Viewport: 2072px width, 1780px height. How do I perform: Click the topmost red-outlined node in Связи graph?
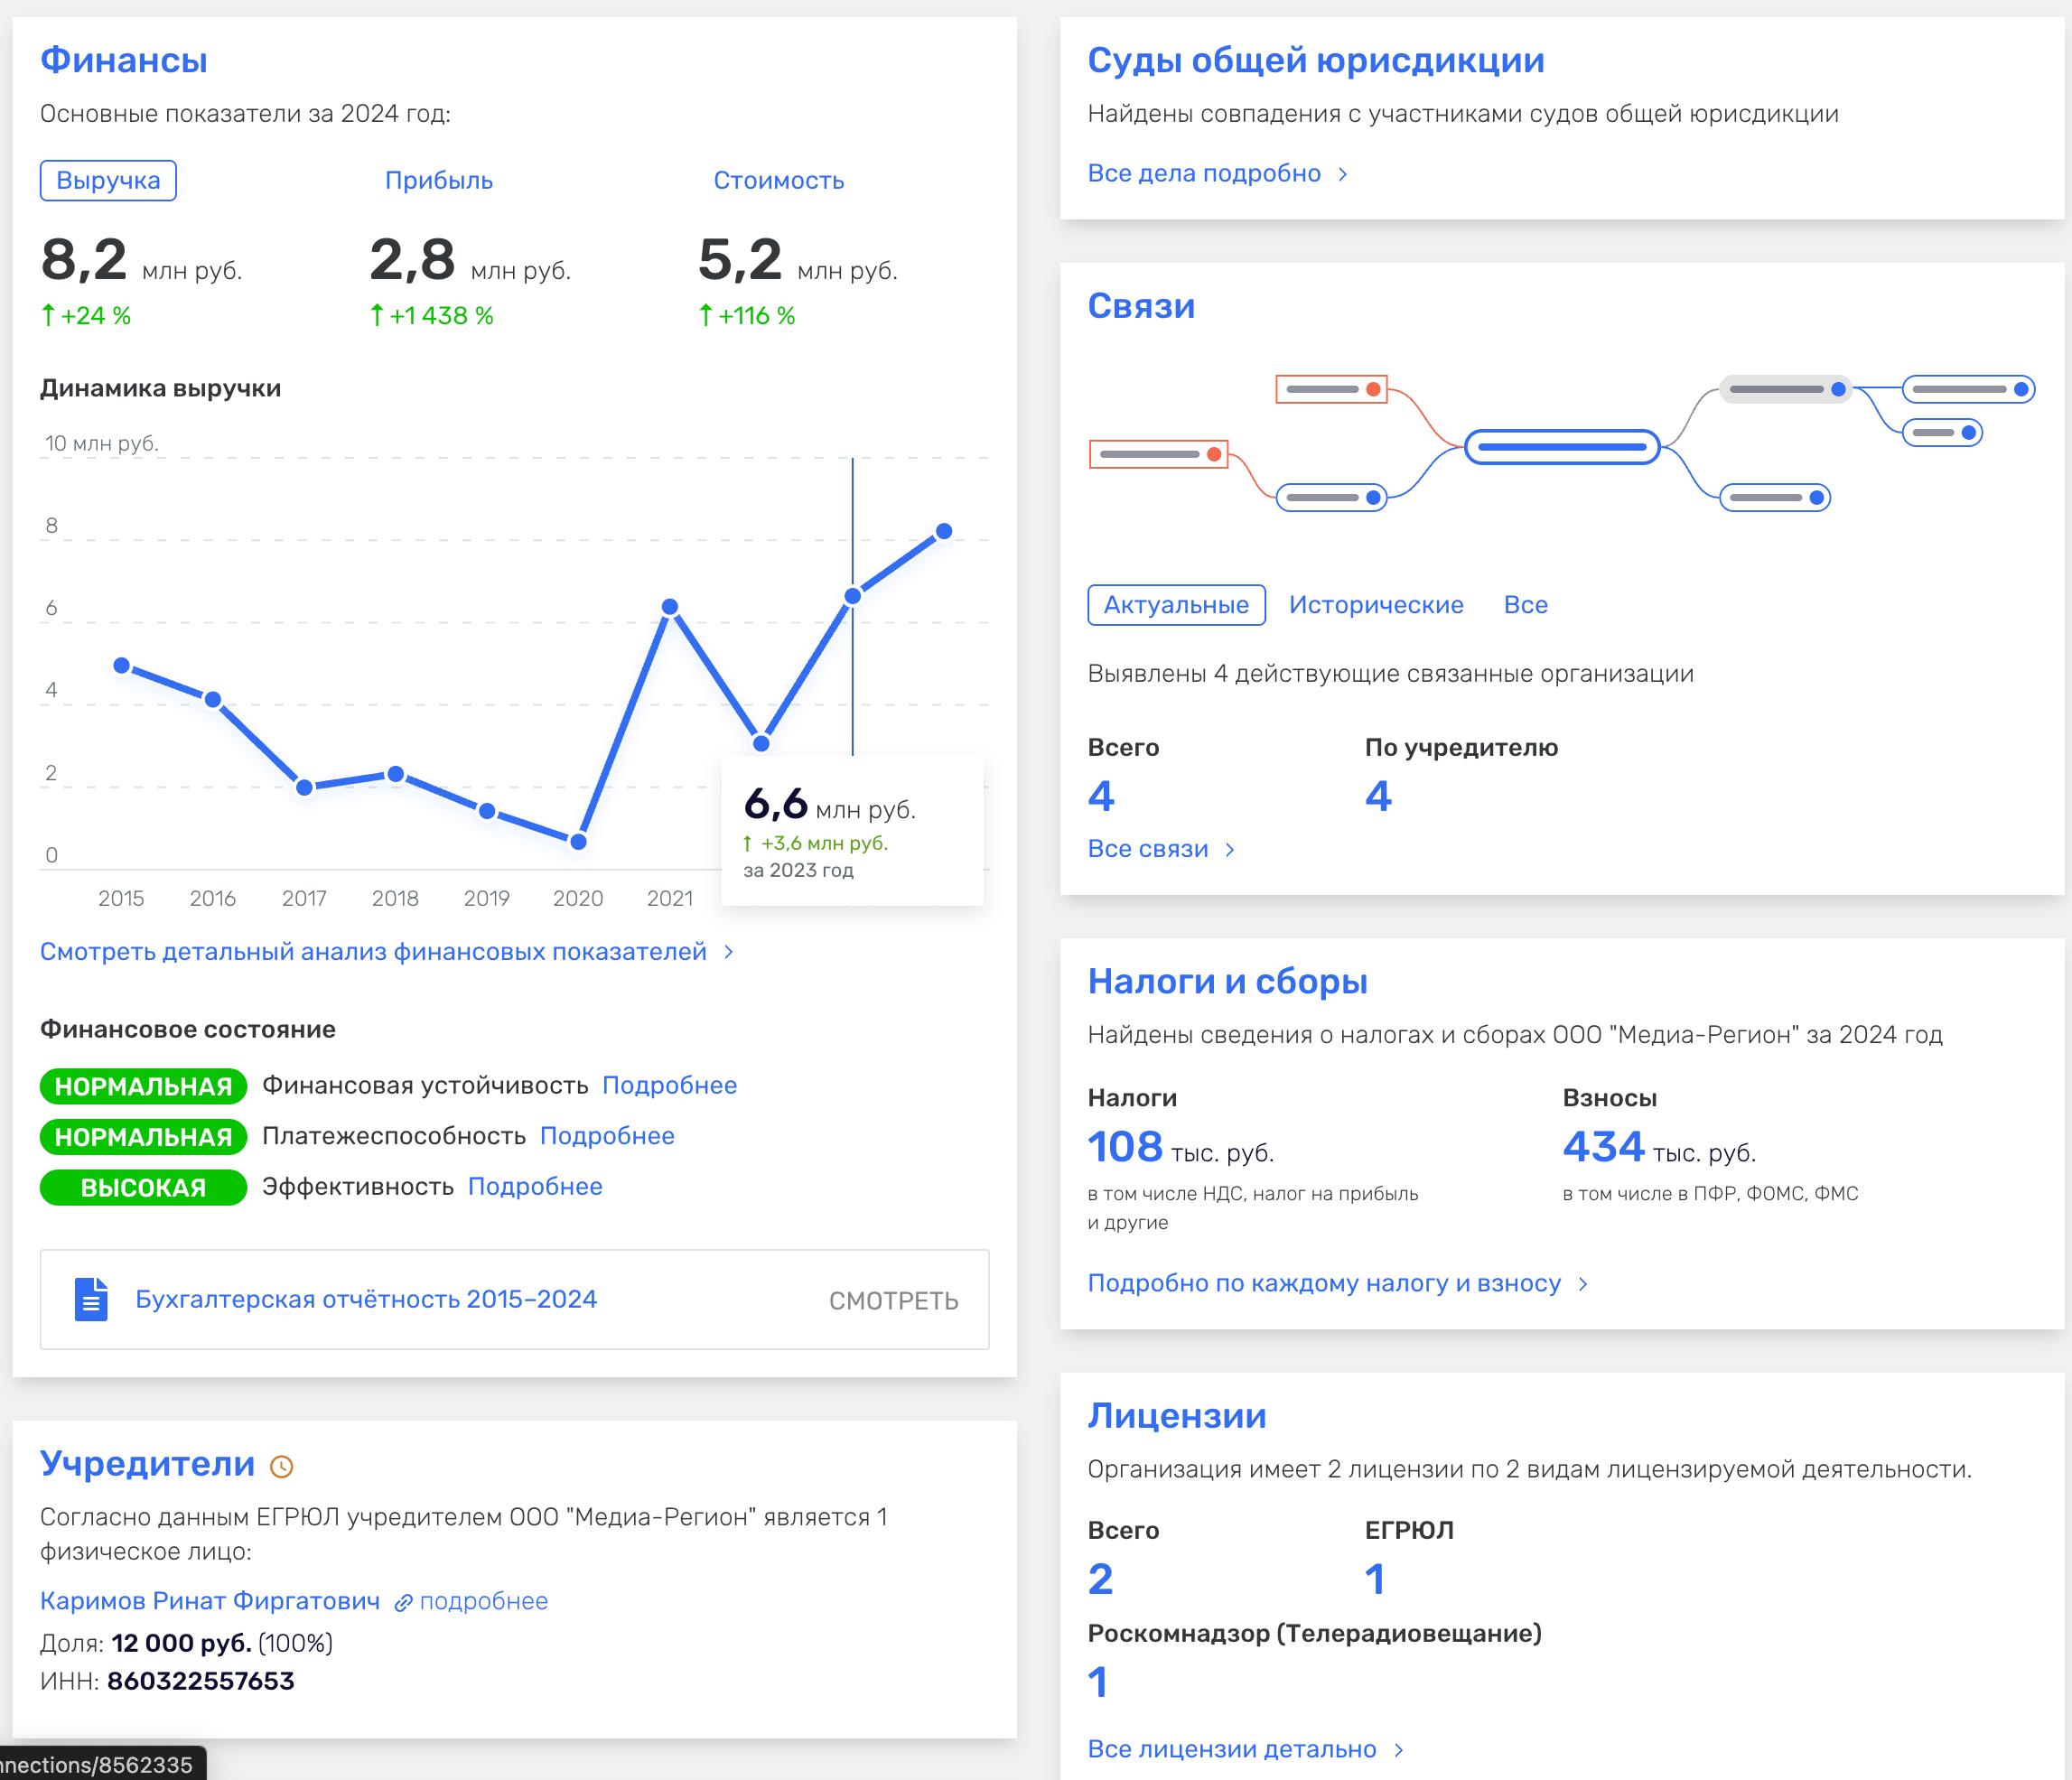coord(1331,389)
